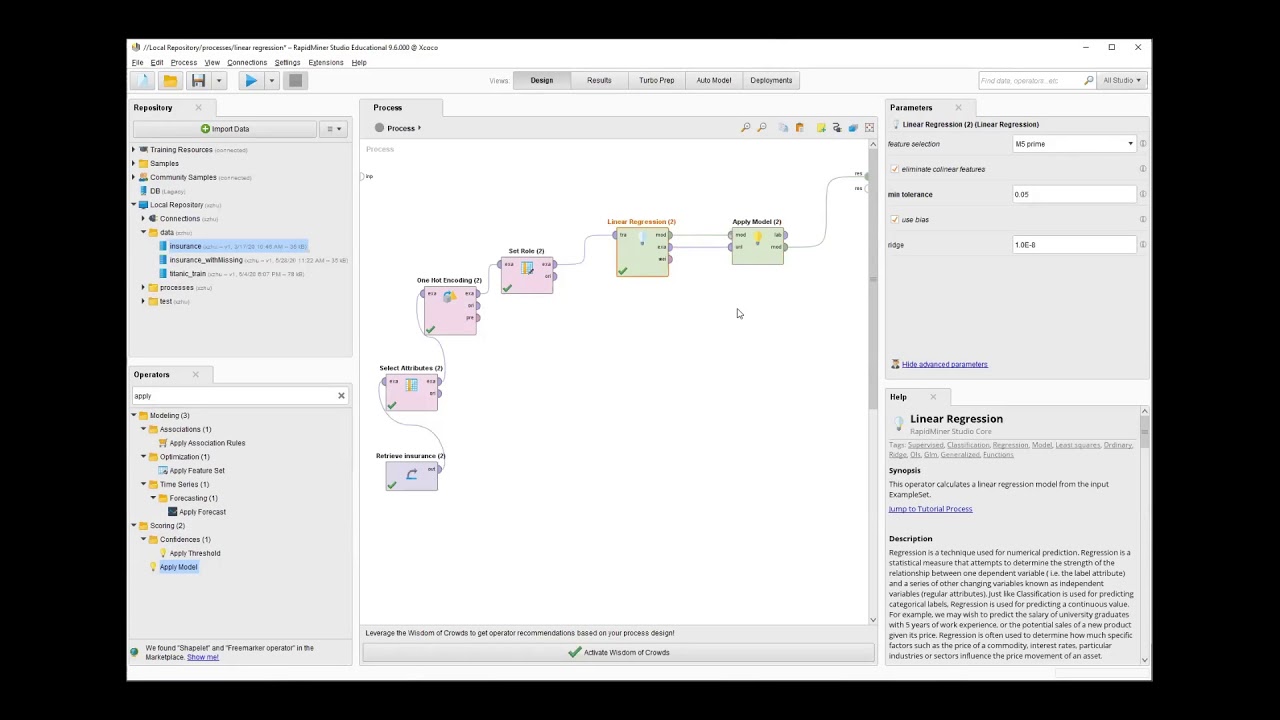Screen dimensions: 1280x720
Task: Click the zoom out magnifier in Process toolbar
Action: (x=762, y=128)
